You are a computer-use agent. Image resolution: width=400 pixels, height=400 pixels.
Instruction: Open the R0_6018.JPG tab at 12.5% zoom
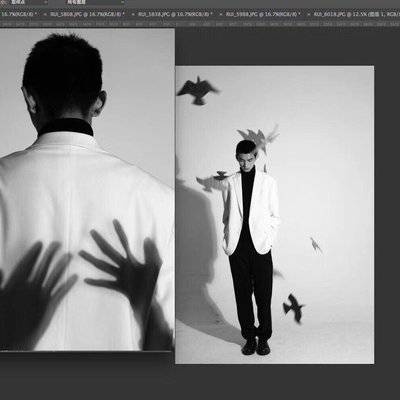pyautogui.click(x=357, y=14)
